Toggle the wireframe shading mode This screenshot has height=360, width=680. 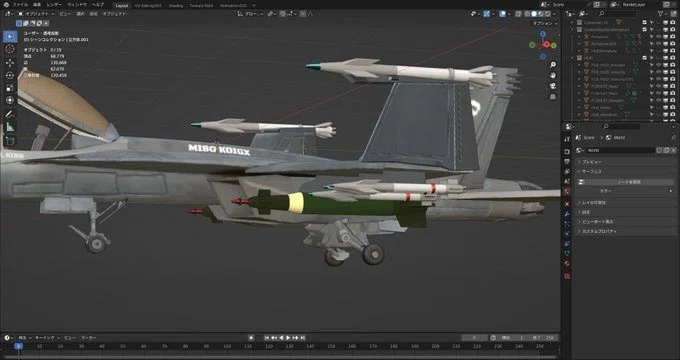point(527,14)
